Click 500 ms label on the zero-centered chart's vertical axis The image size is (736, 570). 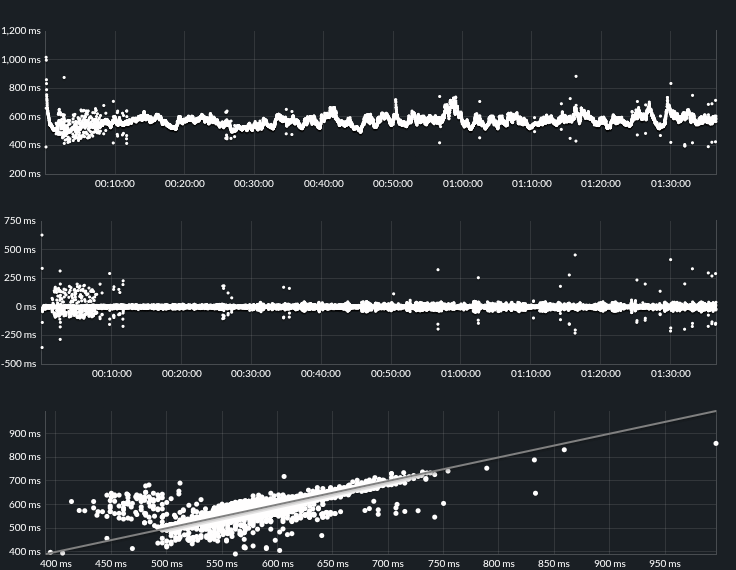pos(20,250)
